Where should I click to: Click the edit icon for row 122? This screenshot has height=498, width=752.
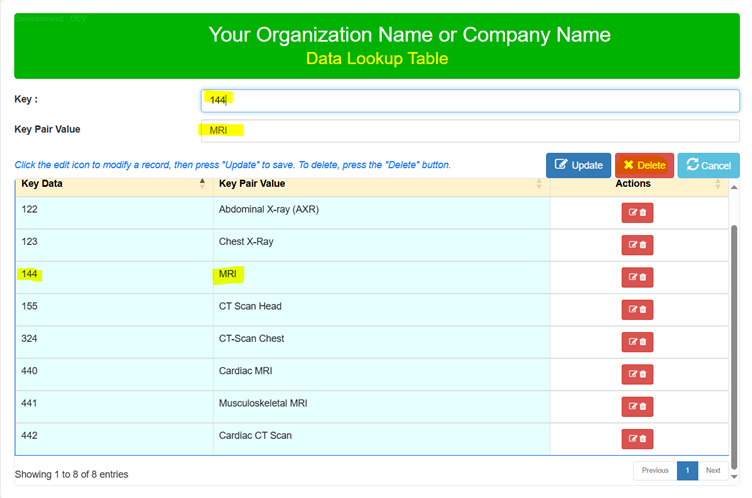[x=637, y=213]
